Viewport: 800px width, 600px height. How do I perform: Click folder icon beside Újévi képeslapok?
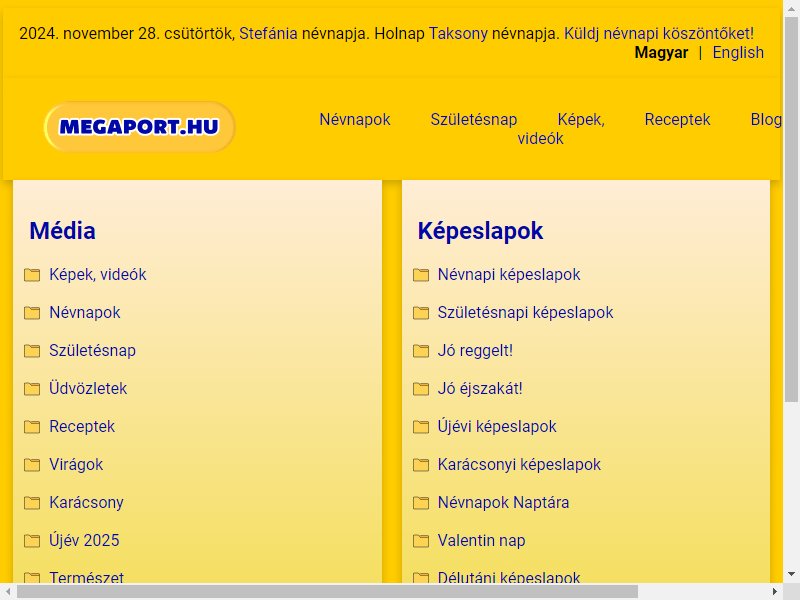point(421,427)
